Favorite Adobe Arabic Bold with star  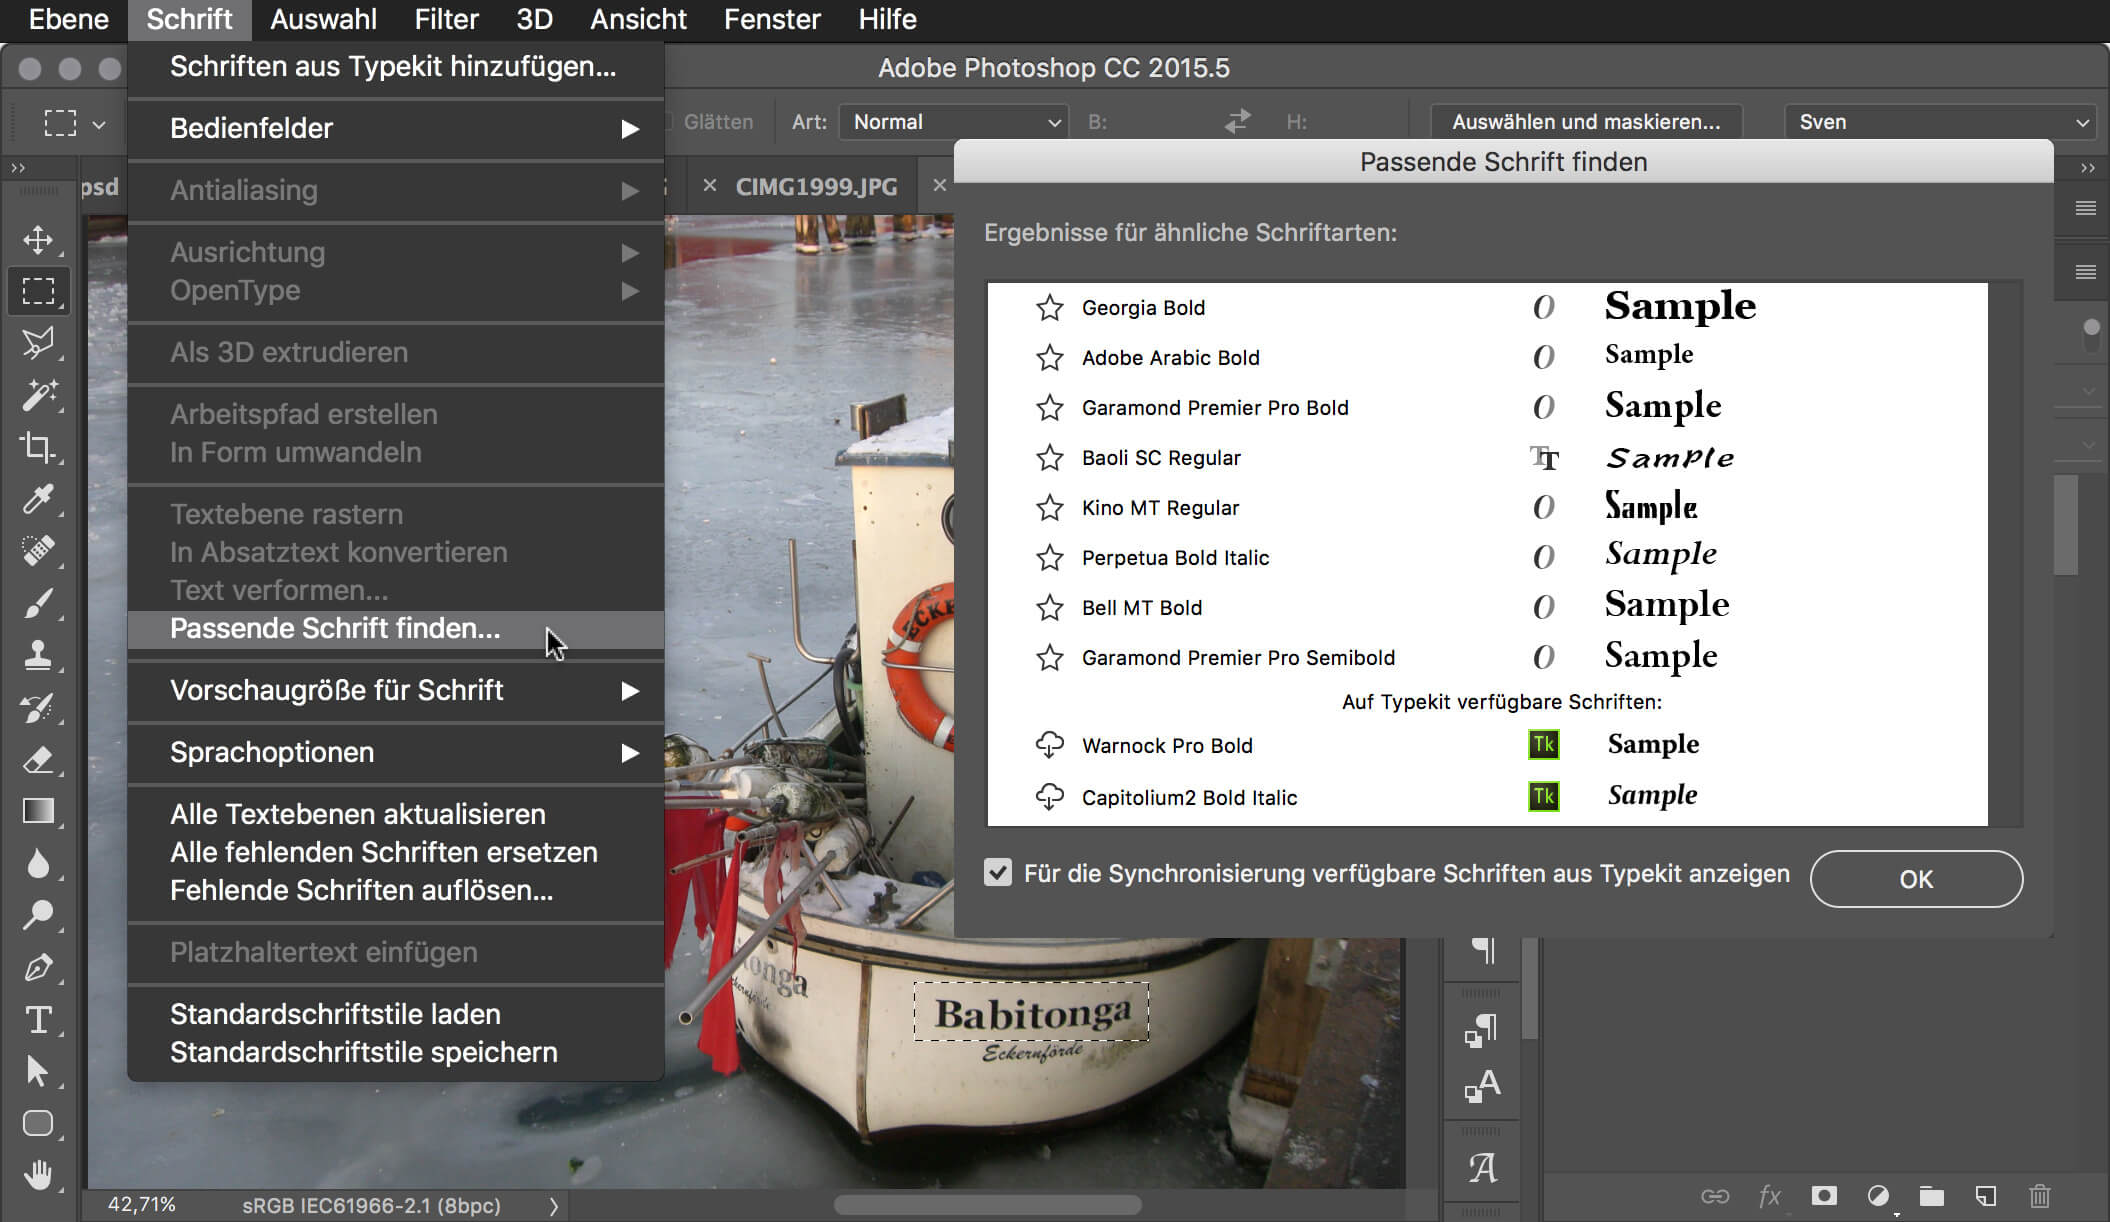coord(1049,358)
